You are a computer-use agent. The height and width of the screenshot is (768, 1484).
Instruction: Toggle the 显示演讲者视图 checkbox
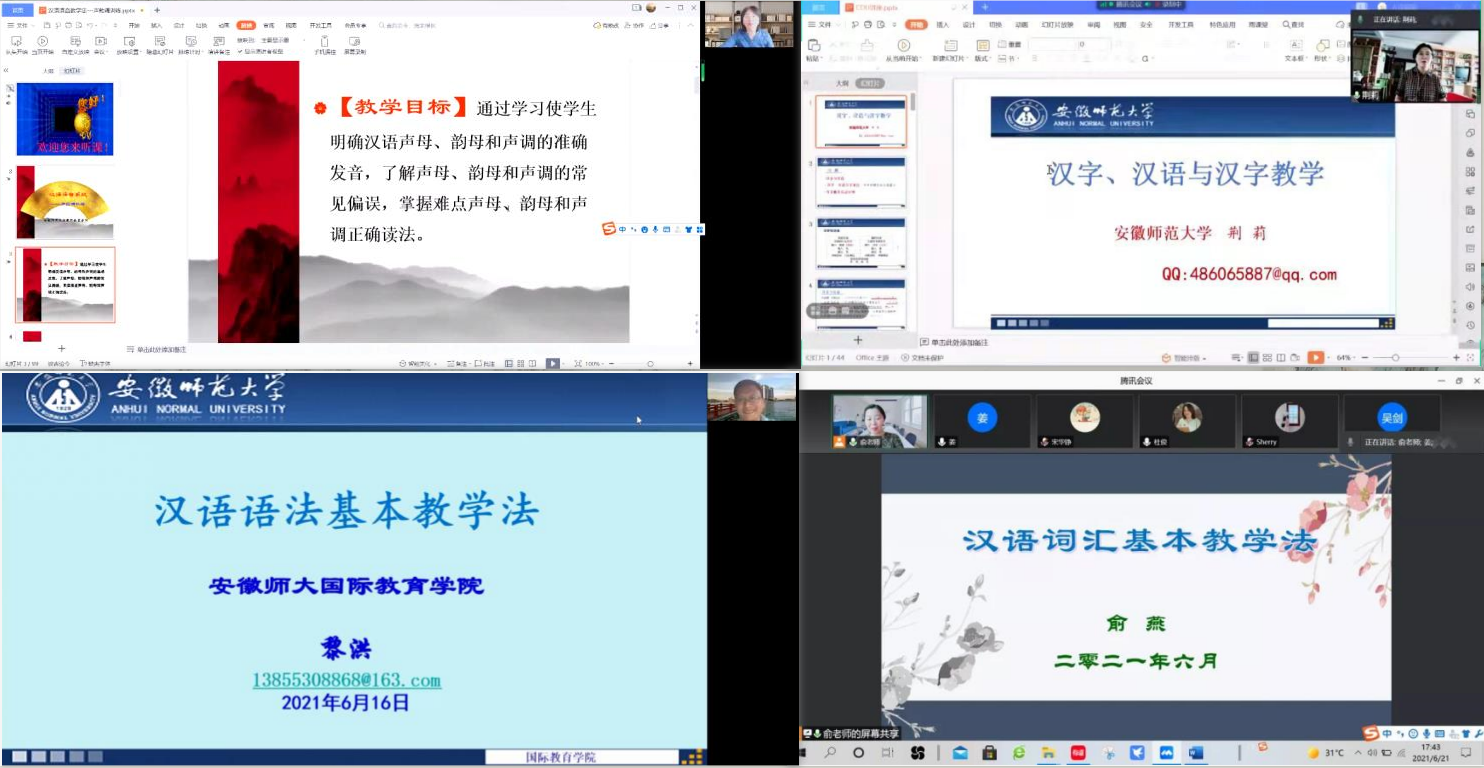(237, 51)
